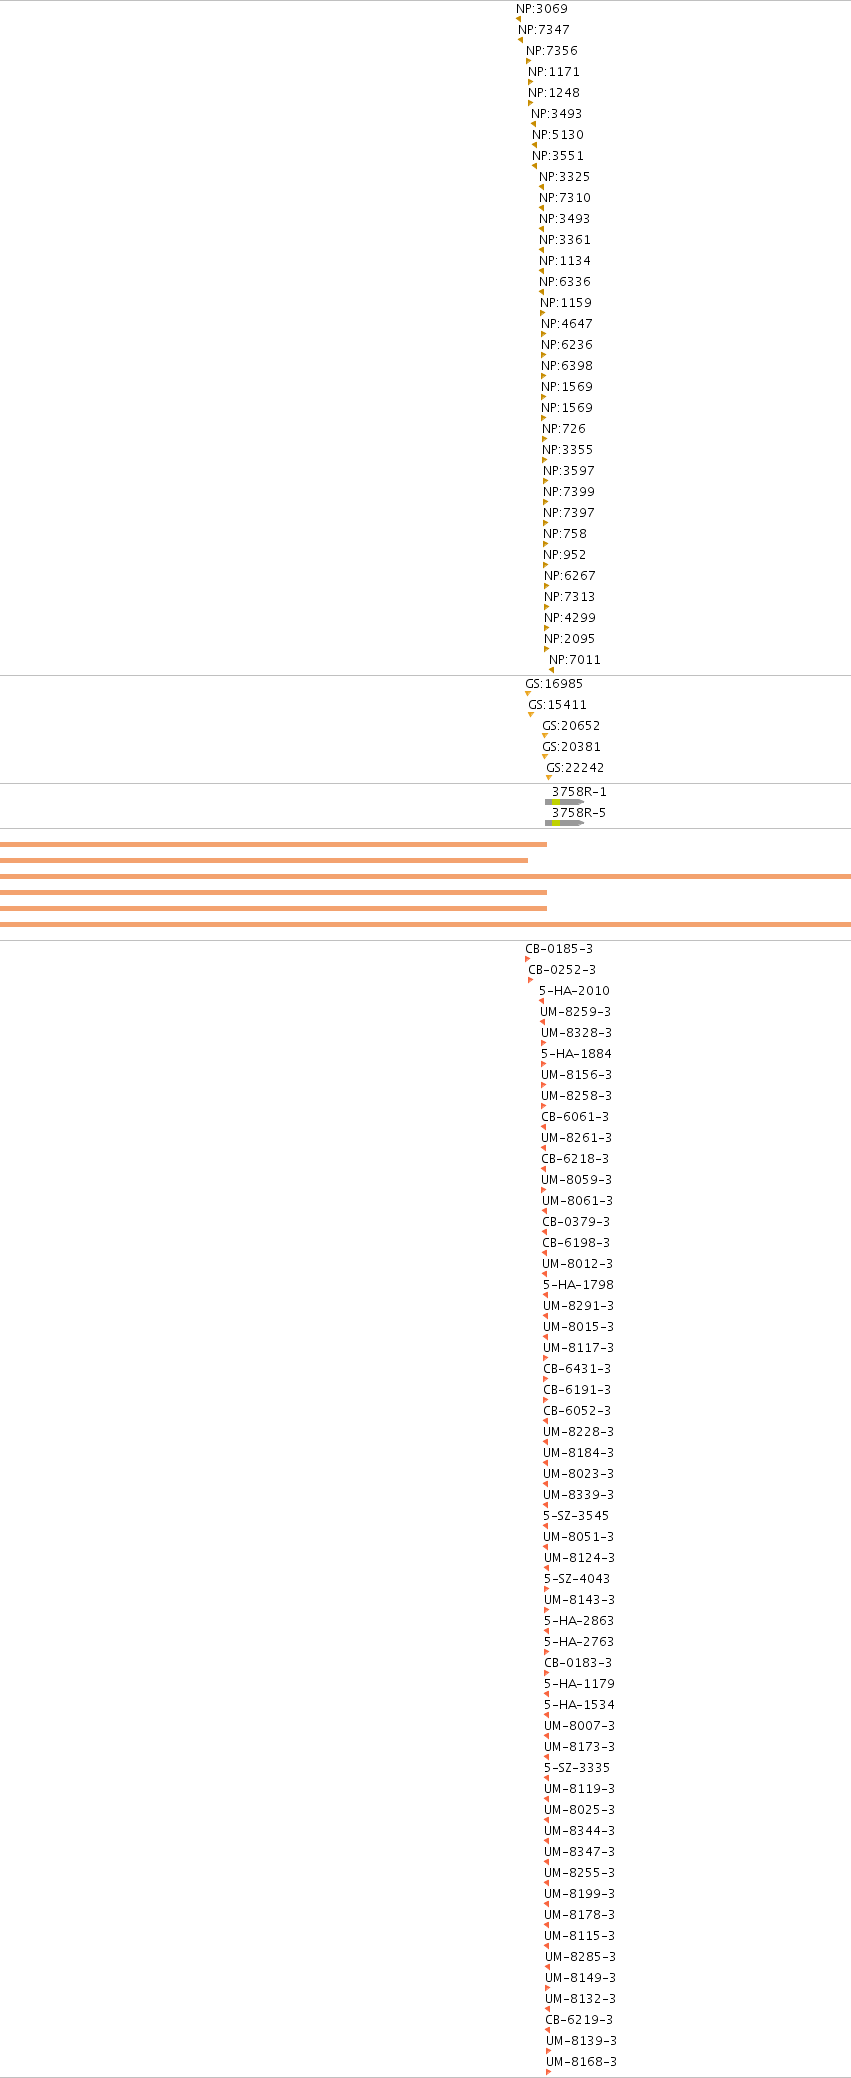This screenshot has height=2078, width=851.
Task: Select the NP:6336 label
Action: [565, 282]
